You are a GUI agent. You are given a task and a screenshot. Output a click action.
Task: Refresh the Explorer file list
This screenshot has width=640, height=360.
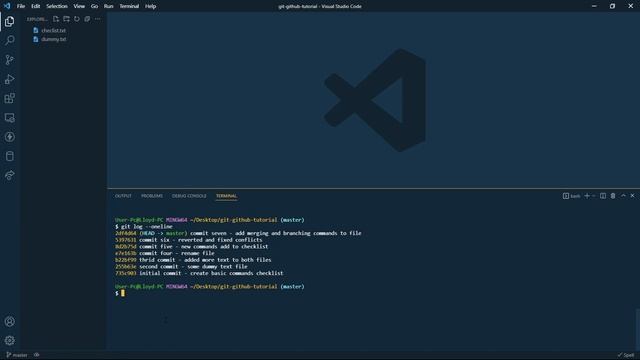77,19
